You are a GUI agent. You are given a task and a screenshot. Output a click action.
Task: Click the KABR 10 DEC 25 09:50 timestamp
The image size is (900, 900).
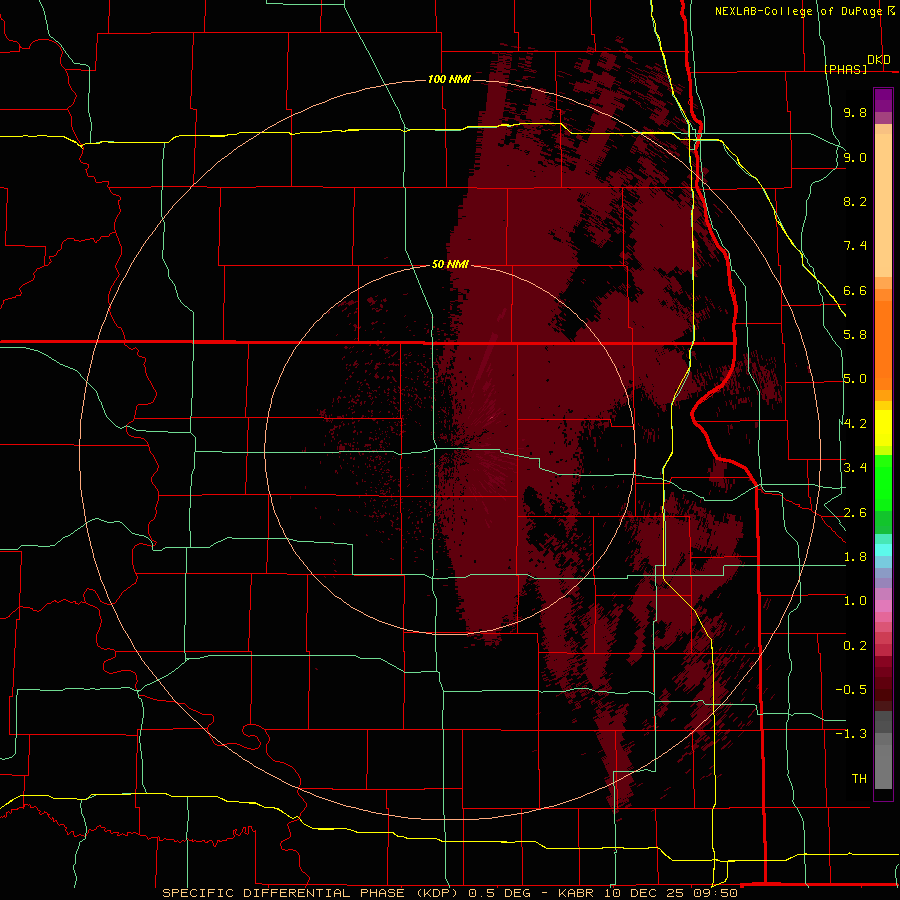[x=647, y=893]
